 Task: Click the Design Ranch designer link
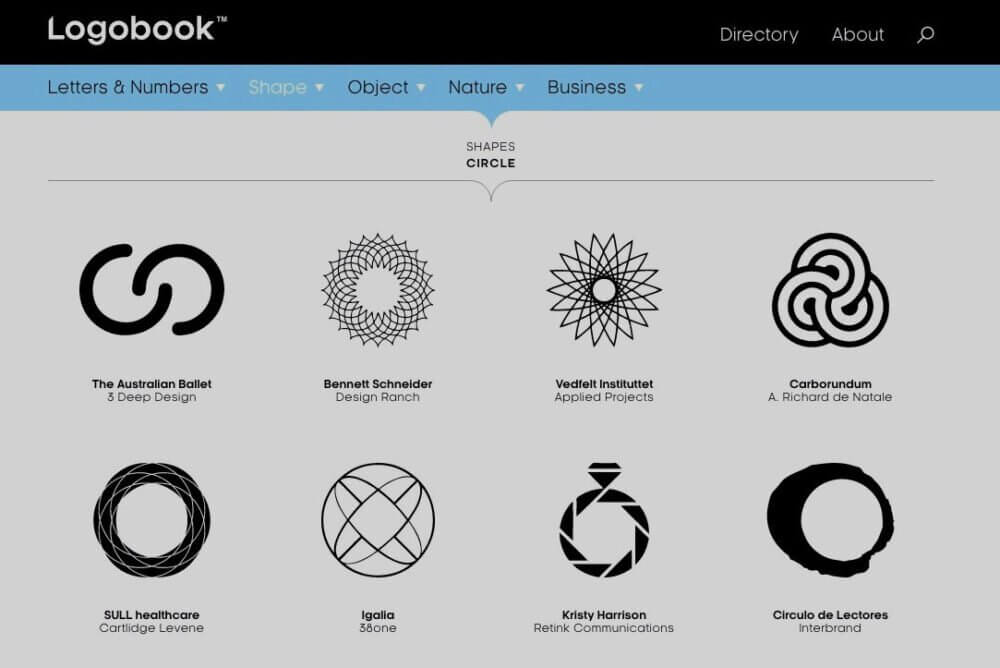coord(377,396)
